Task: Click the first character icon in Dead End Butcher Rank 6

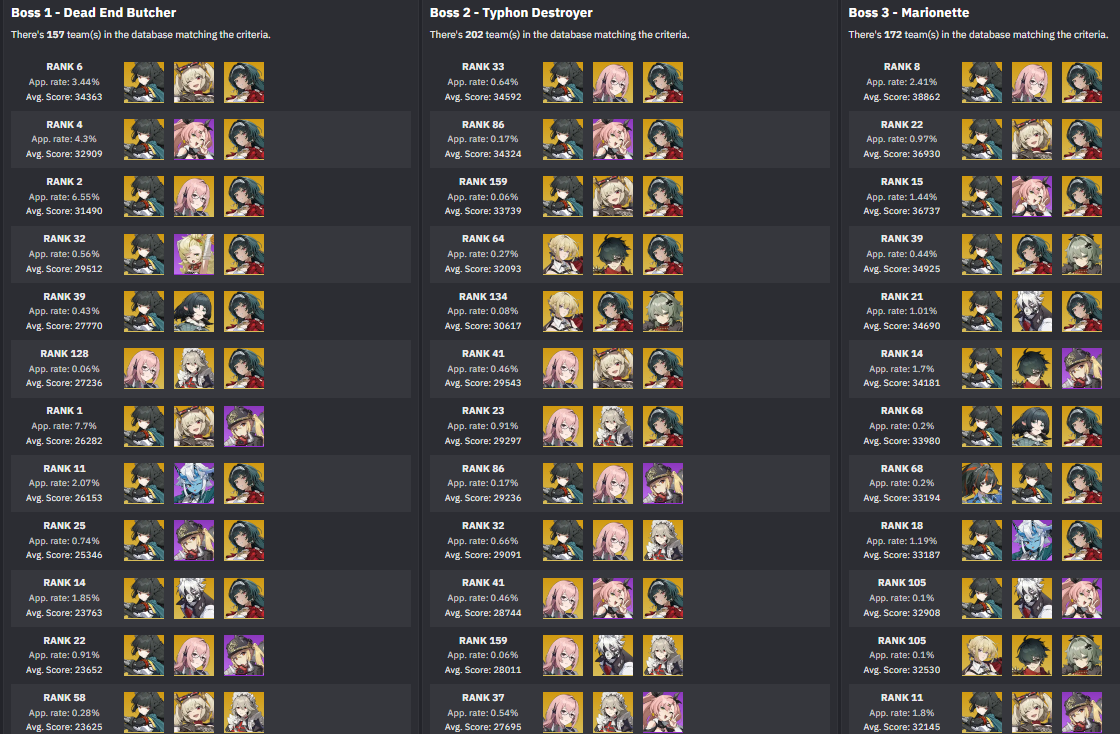Action: click(144, 82)
